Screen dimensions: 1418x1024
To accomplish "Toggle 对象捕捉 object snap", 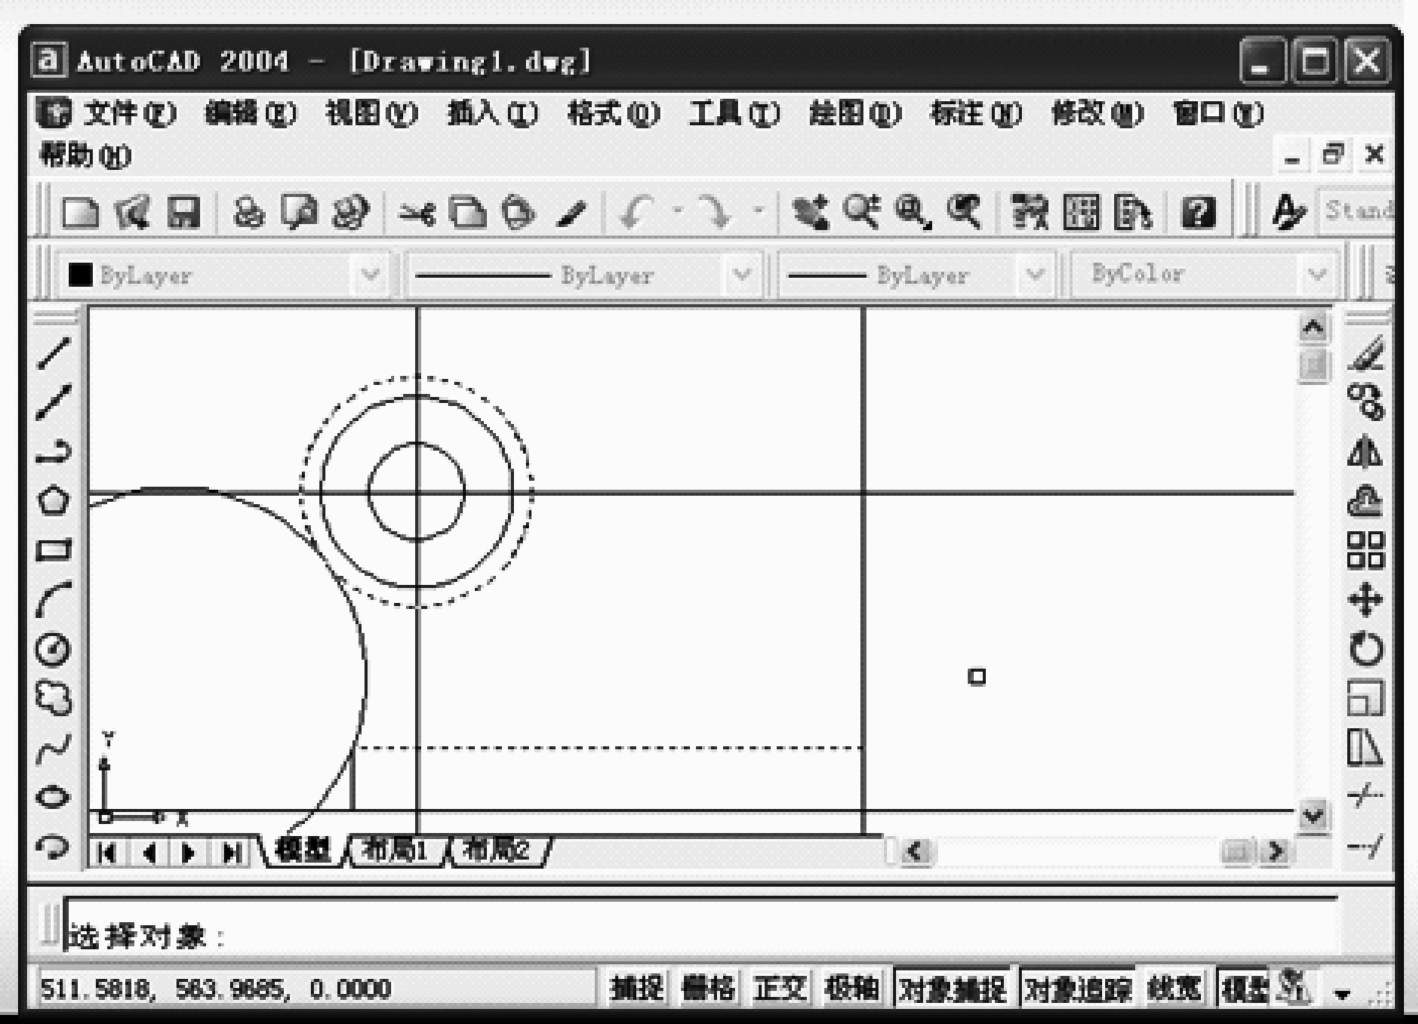I will [x=951, y=989].
